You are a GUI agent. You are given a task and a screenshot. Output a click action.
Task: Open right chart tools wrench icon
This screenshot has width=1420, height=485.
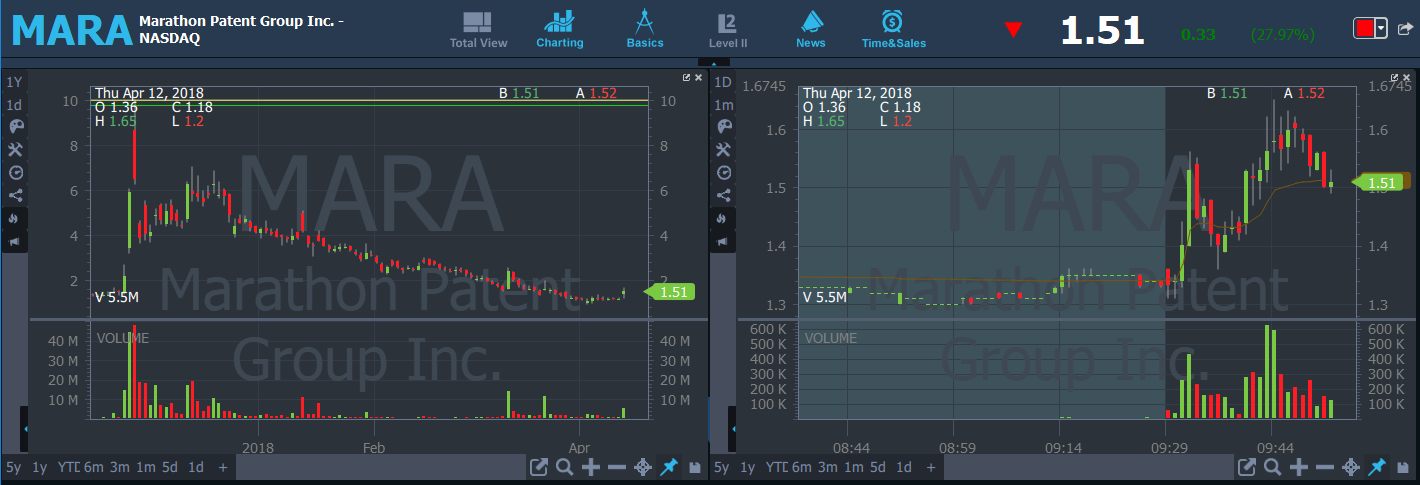(x=724, y=150)
